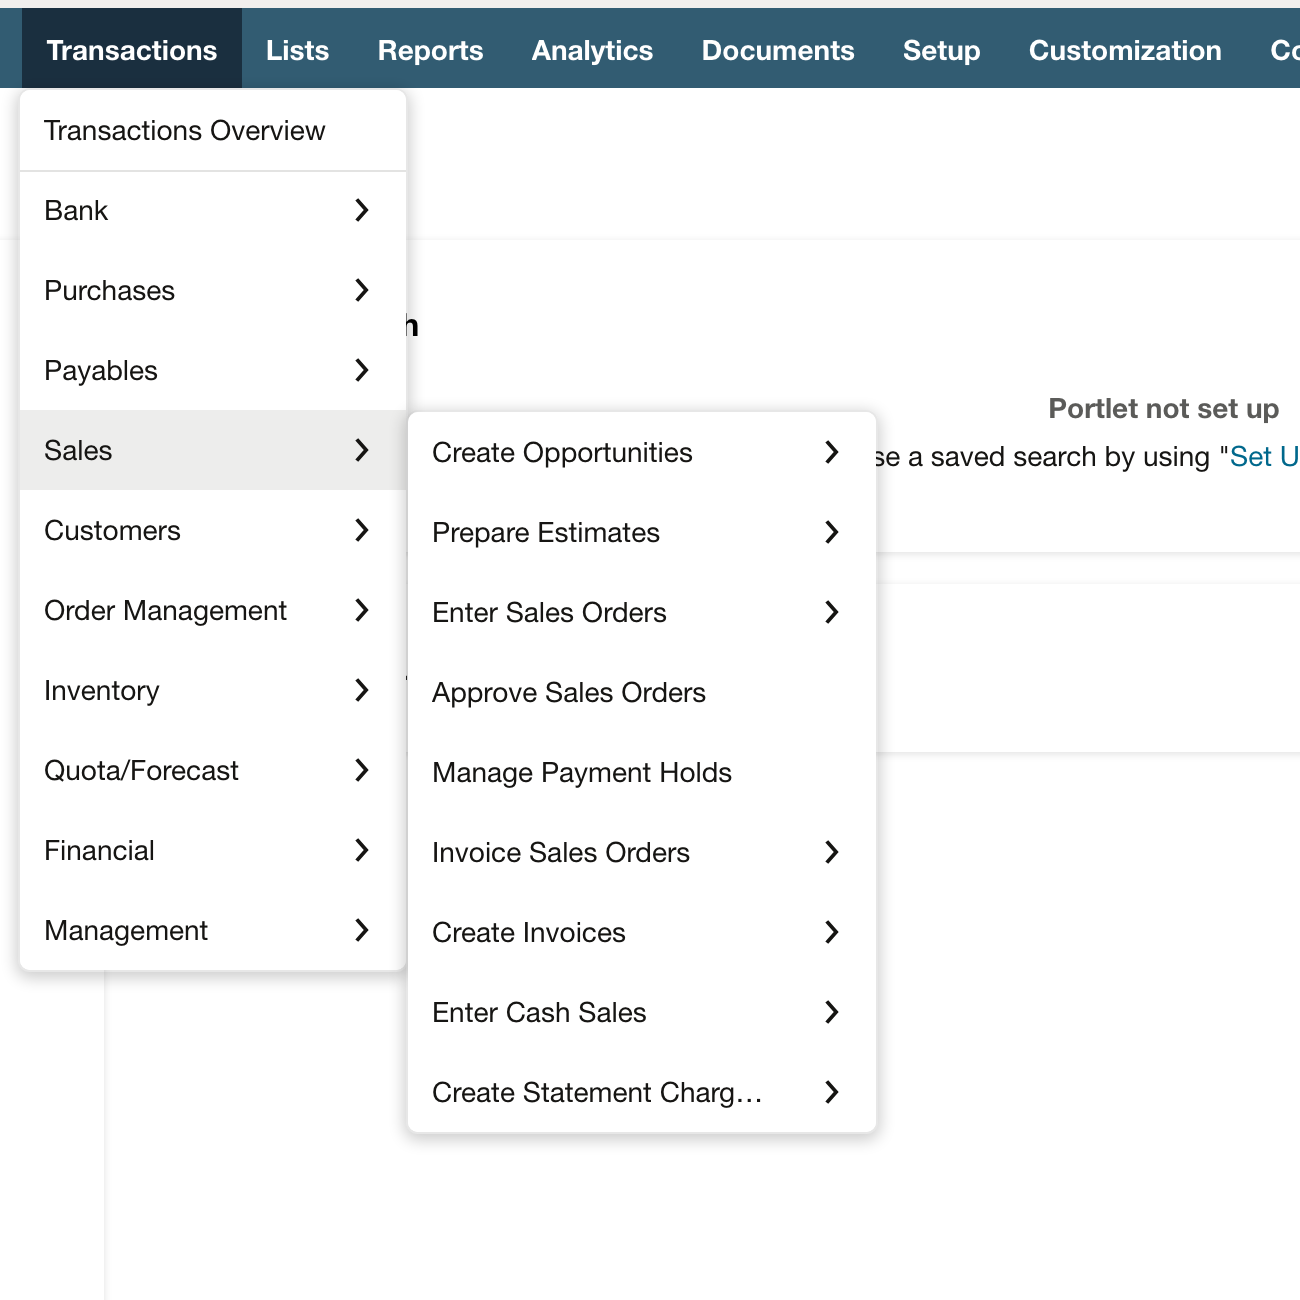Viewport: 1300px width, 1300px height.
Task: Select the Customers menu entry
Action: pyautogui.click(x=213, y=530)
